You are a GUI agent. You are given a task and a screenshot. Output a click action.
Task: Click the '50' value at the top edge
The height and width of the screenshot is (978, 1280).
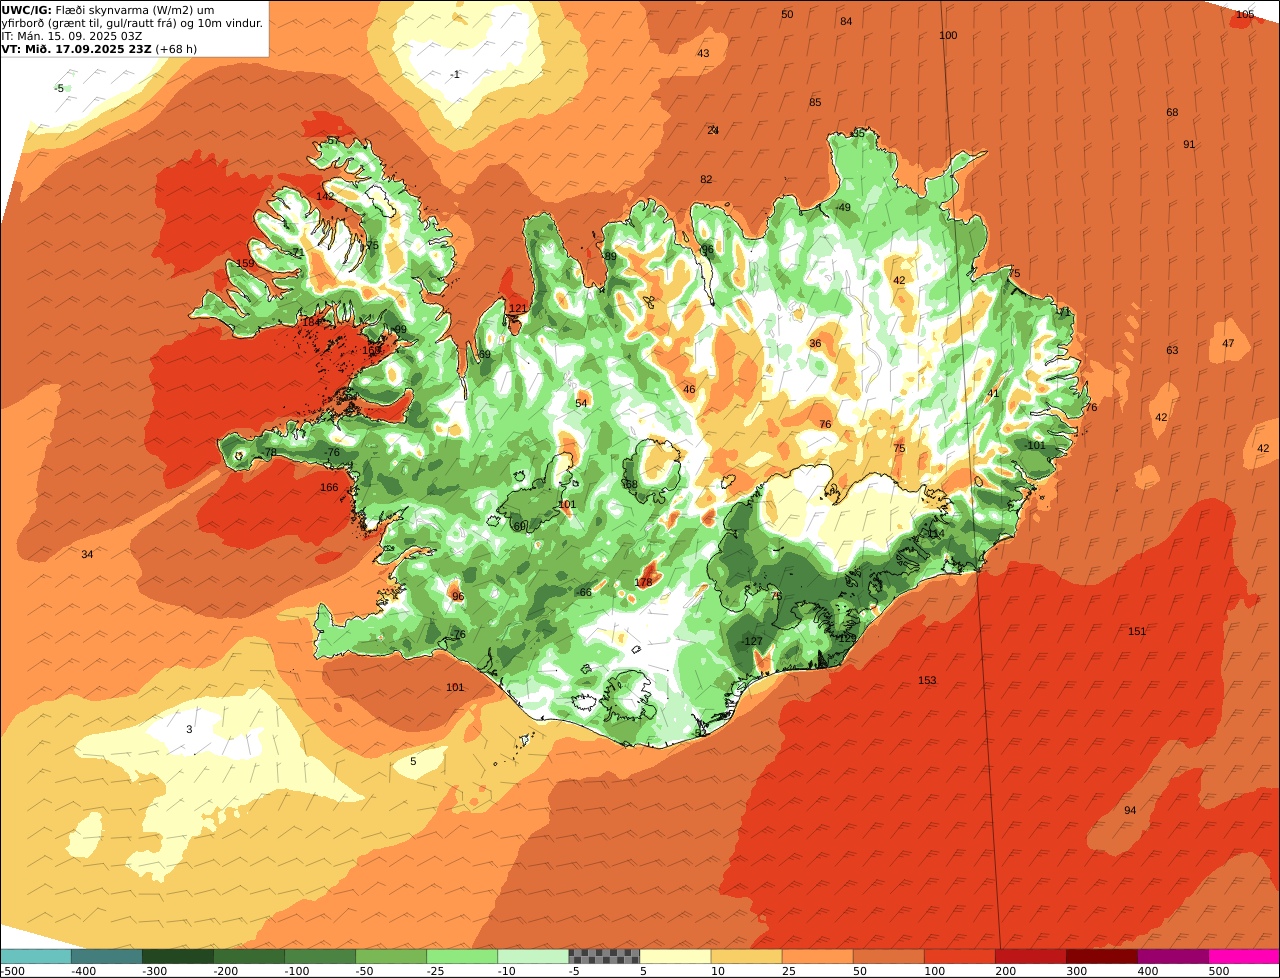787,14
